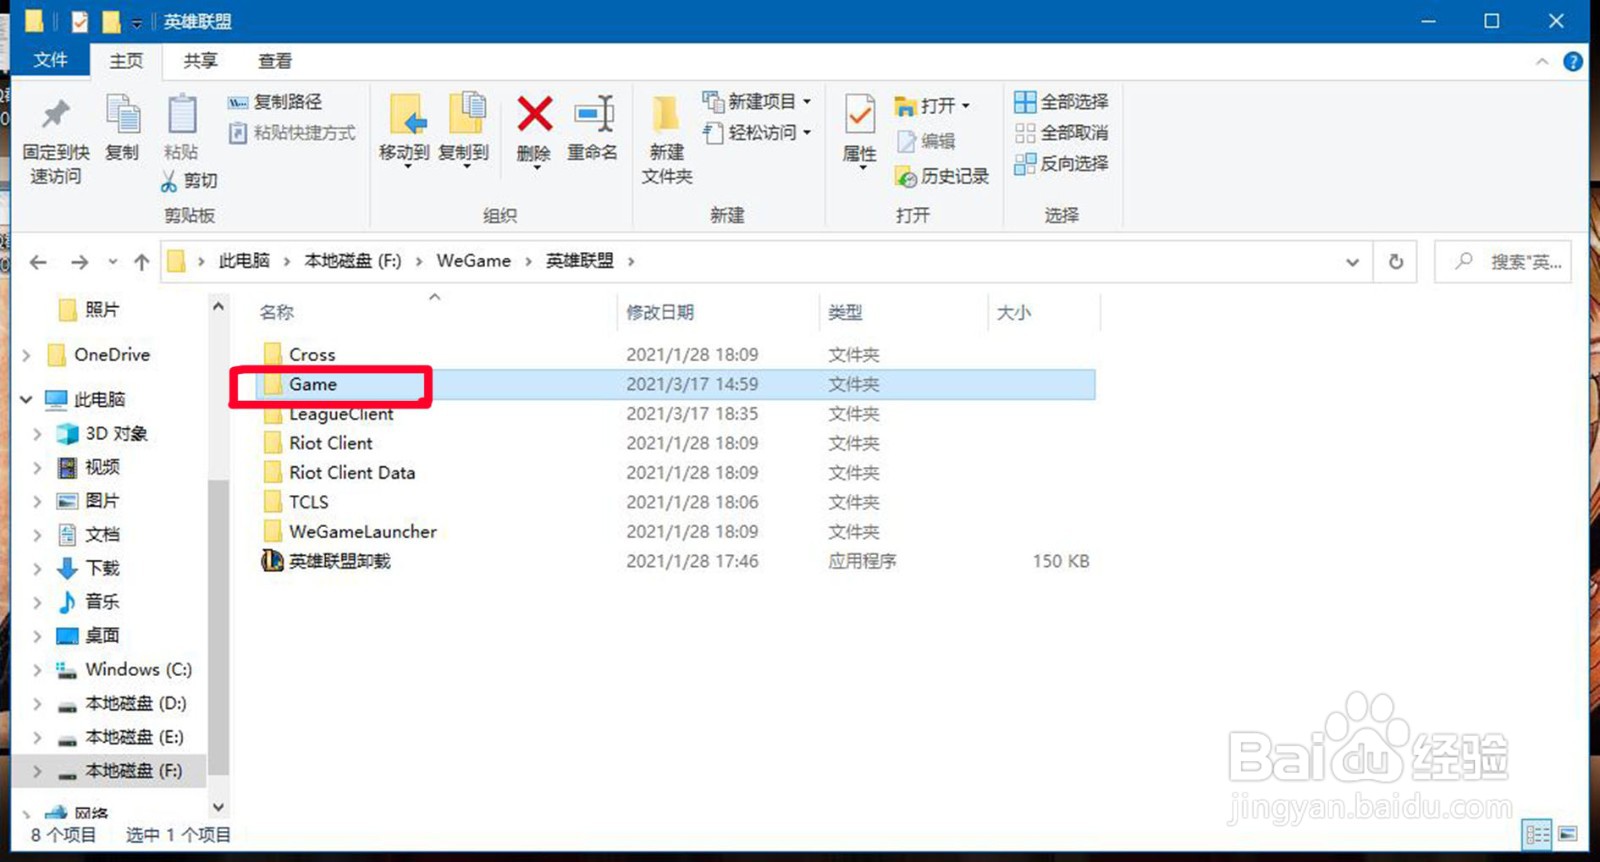The height and width of the screenshot is (862, 1600).
Task: Expand the 本地磁盘 (D:) tree node
Action: [37, 704]
